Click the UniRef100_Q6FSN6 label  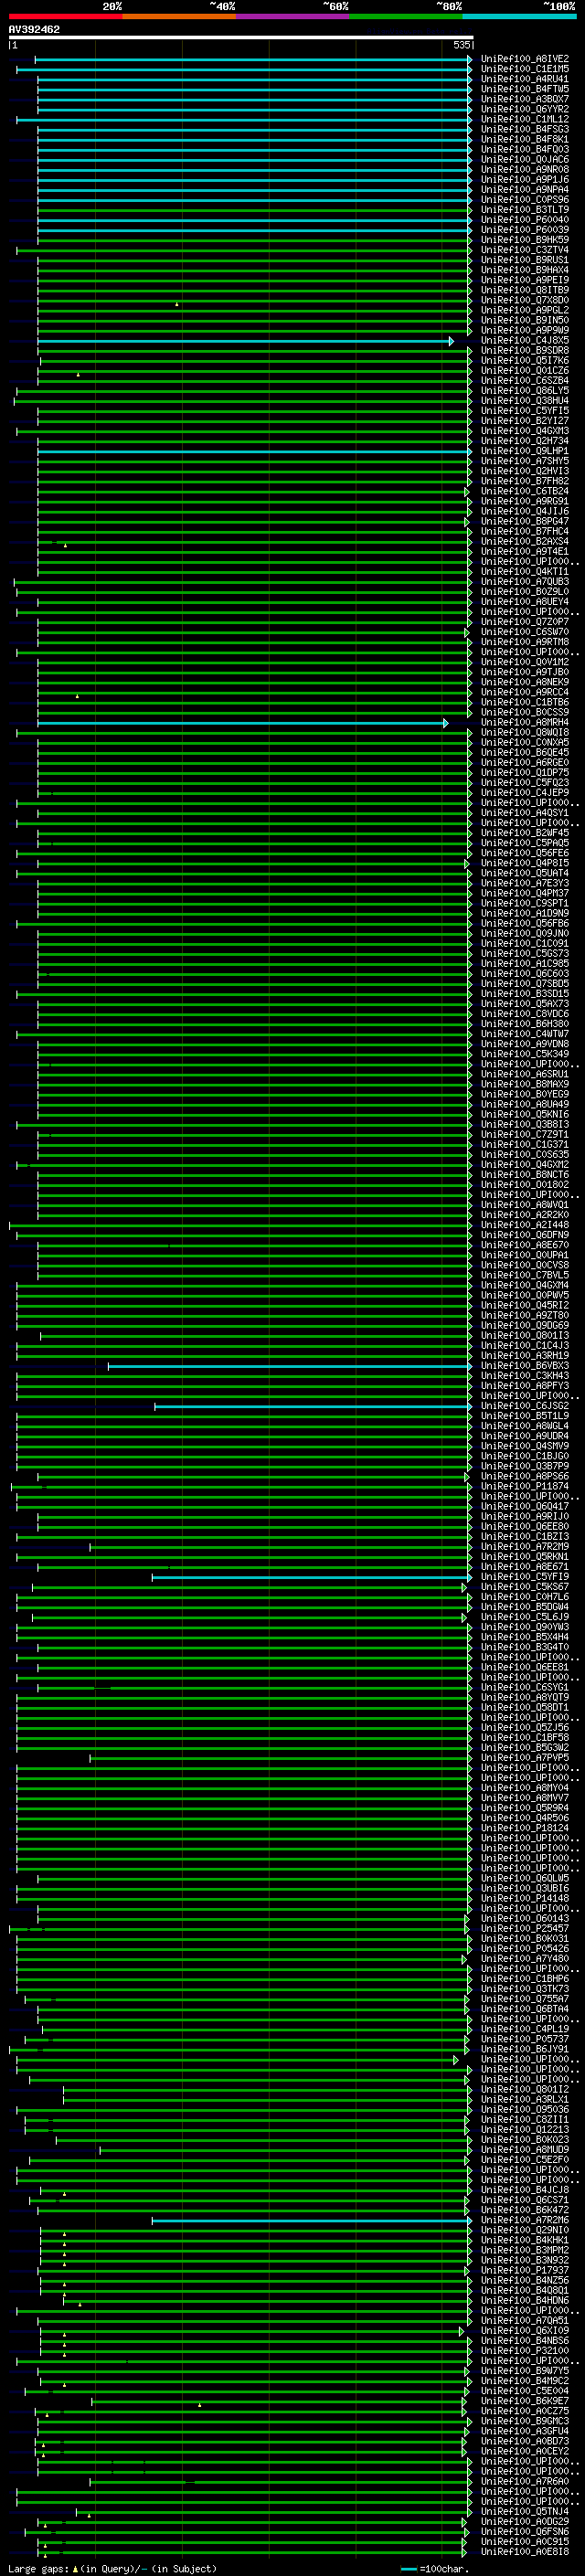click(525, 2531)
